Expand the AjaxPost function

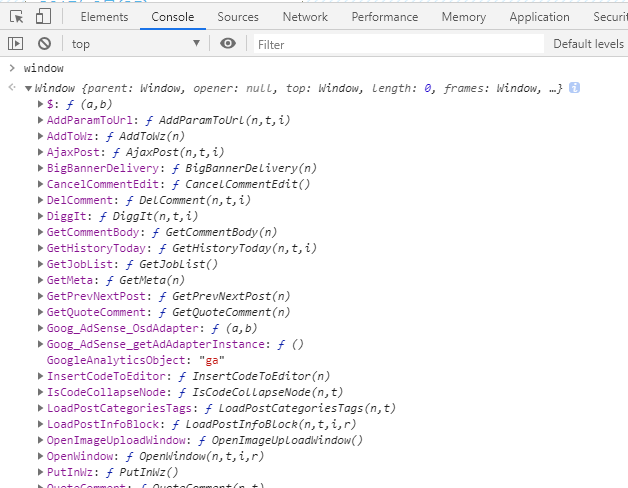coord(40,152)
